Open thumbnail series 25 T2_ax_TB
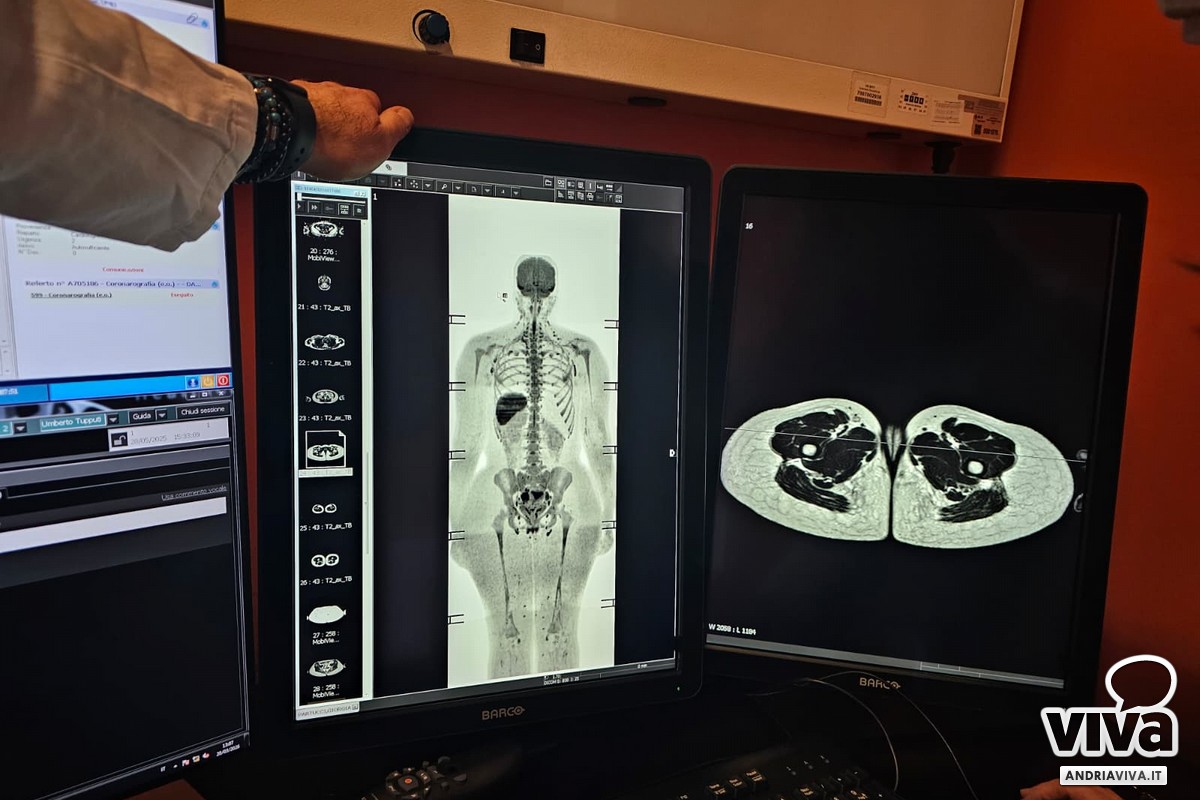The width and height of the screenshot is (1200, 800). (324, 509)
